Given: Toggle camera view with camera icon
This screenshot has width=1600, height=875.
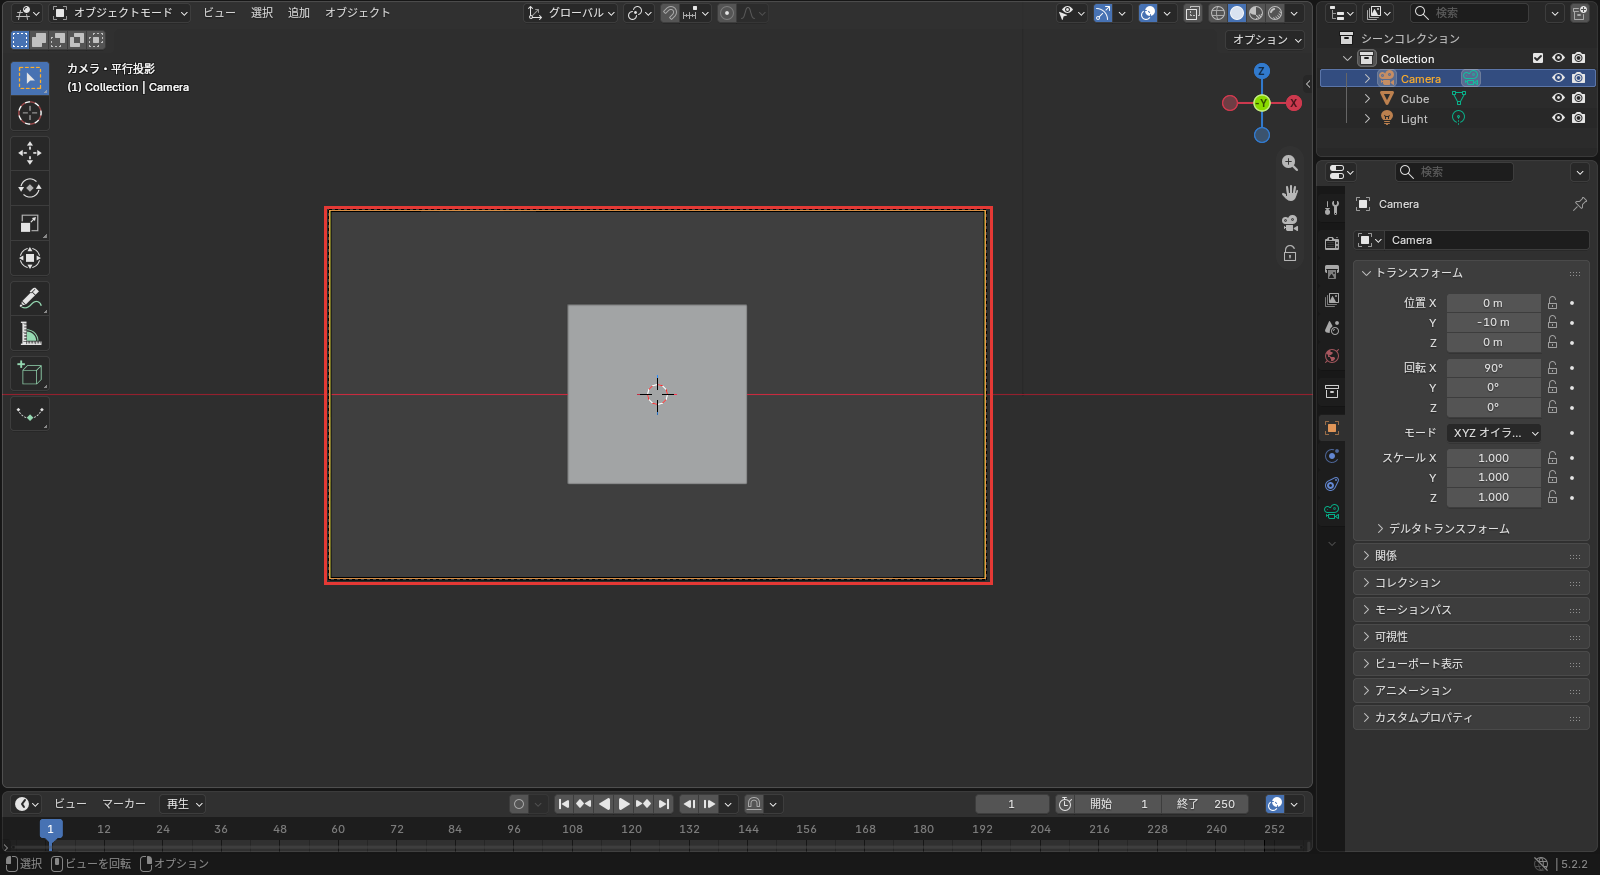Looking at the screenshot, I should [x=1290, y=223].
